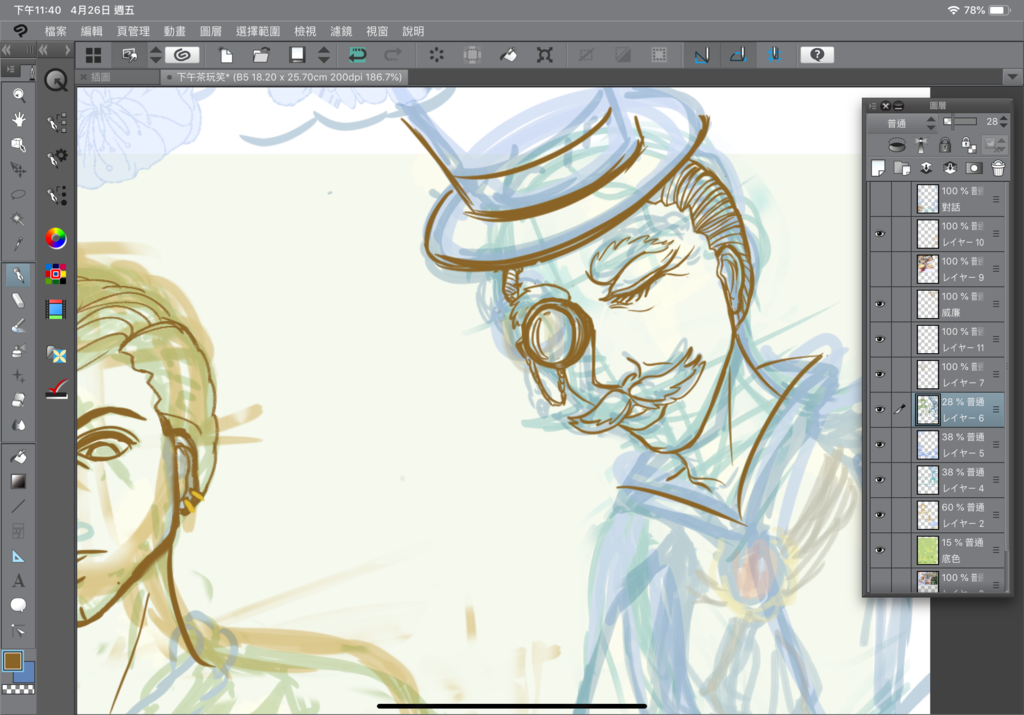Image resolution: width=1024 pixels, height=715 pixels.
Task: Toggle Snap to Grid in command bar
Action: pyautogui.click(x=775, y=55)
